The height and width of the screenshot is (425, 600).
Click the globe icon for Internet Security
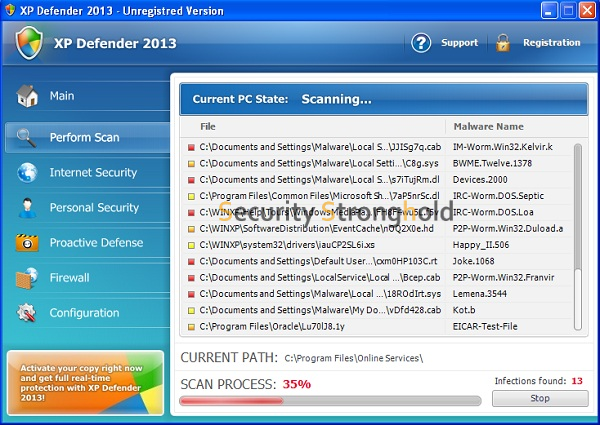(27, 173)
